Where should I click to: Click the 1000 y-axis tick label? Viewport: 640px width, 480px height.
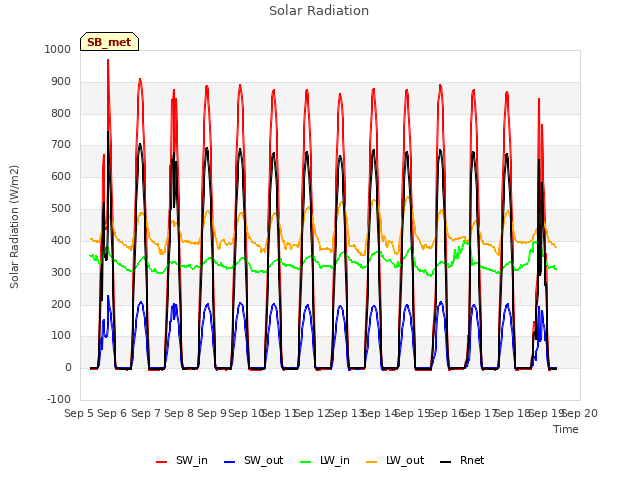tap(58, 49)
